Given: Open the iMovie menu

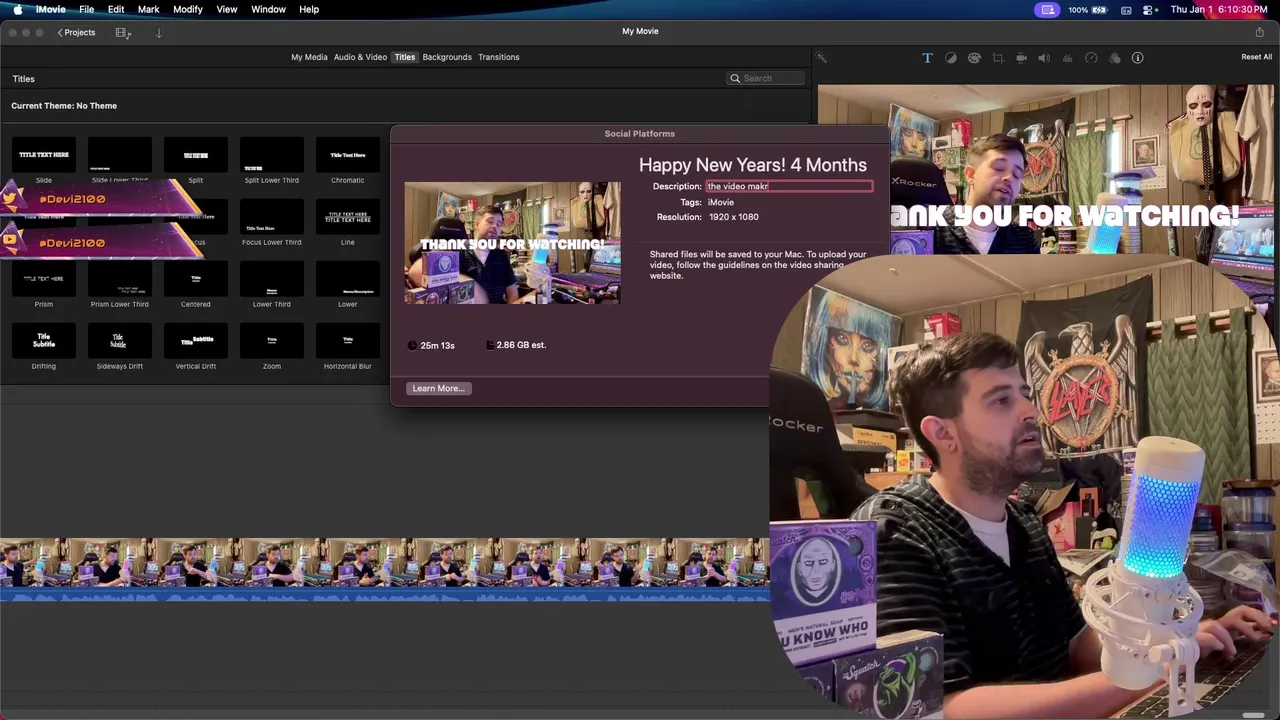Looking at the screenshot, I should tap(50, 9).
